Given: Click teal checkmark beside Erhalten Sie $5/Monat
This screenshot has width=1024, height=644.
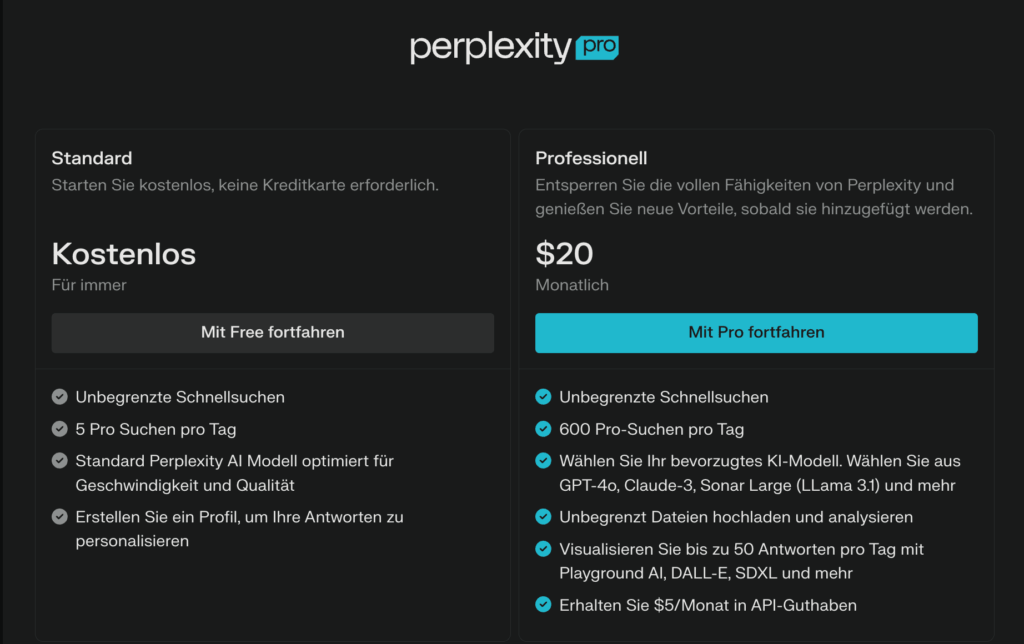Looking at the screenshot, I should [x=543, y=605].
